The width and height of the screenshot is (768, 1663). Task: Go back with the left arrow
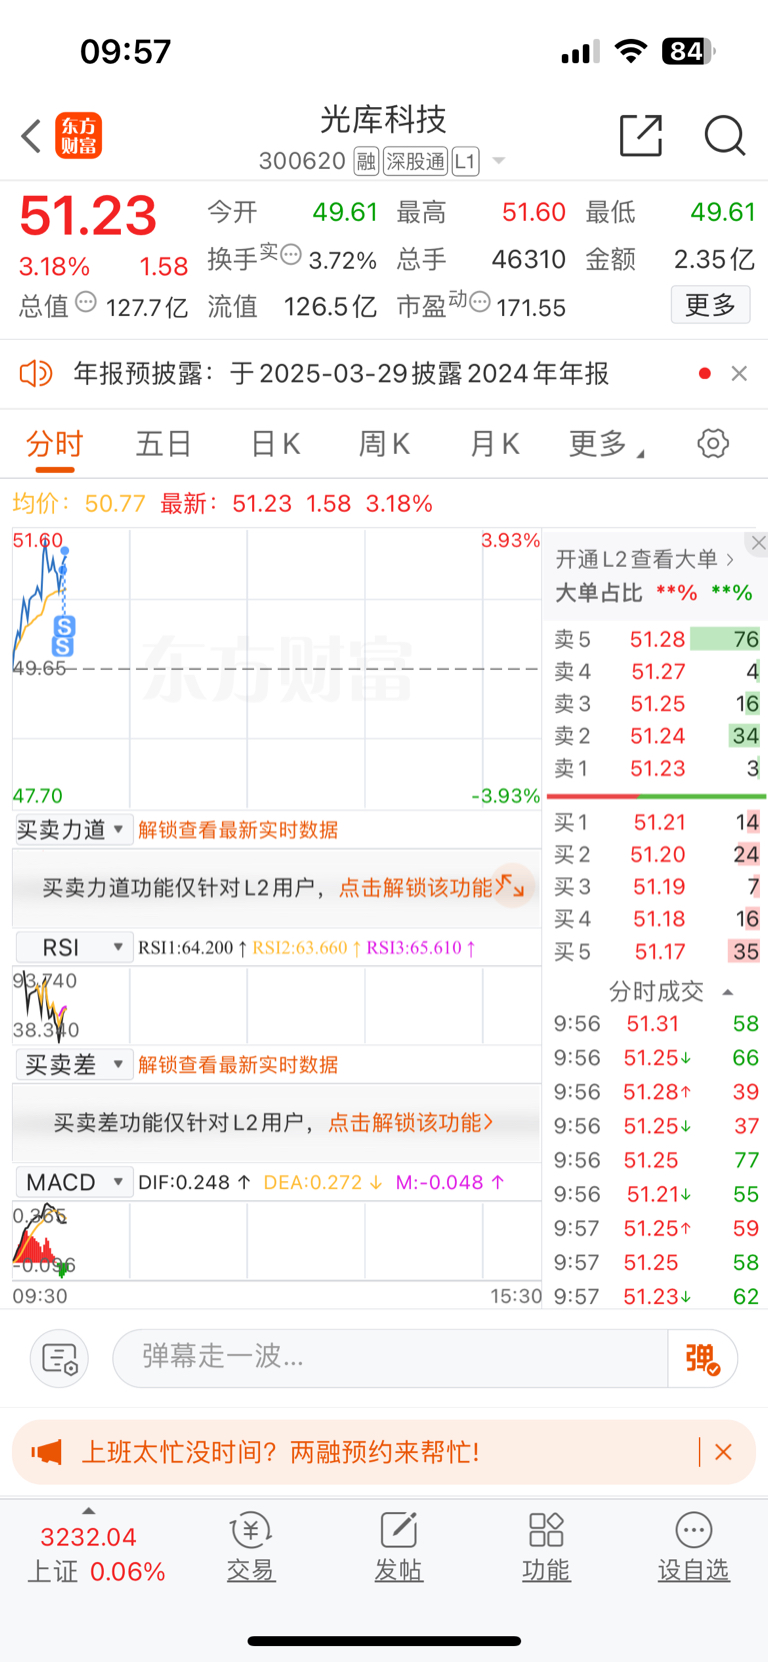32,136
